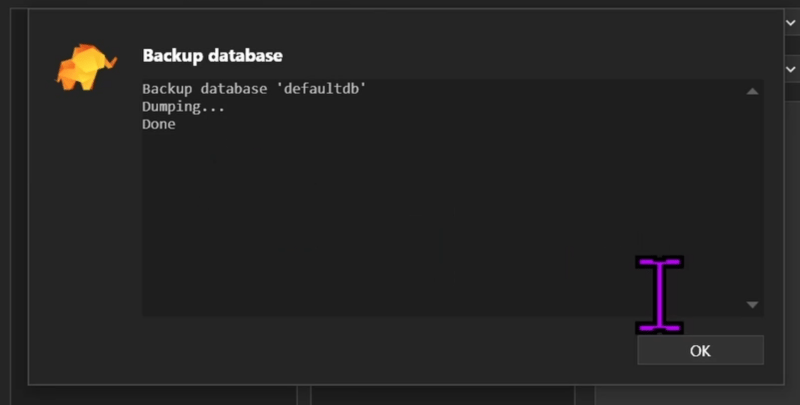
Task: Click the dark field below the upper chevron
Action: [792, 45]
